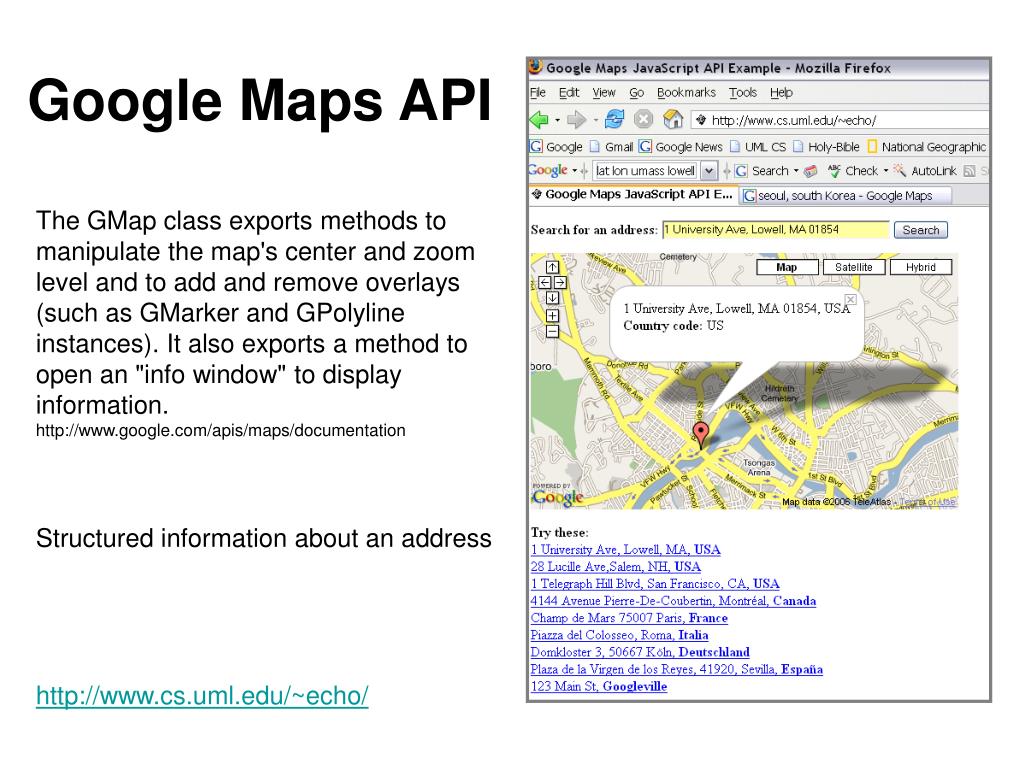Image resolution: width=1024 pixels, height=768 pixels.
Task: Pan the map left with the arrow control
Action: 545,282
